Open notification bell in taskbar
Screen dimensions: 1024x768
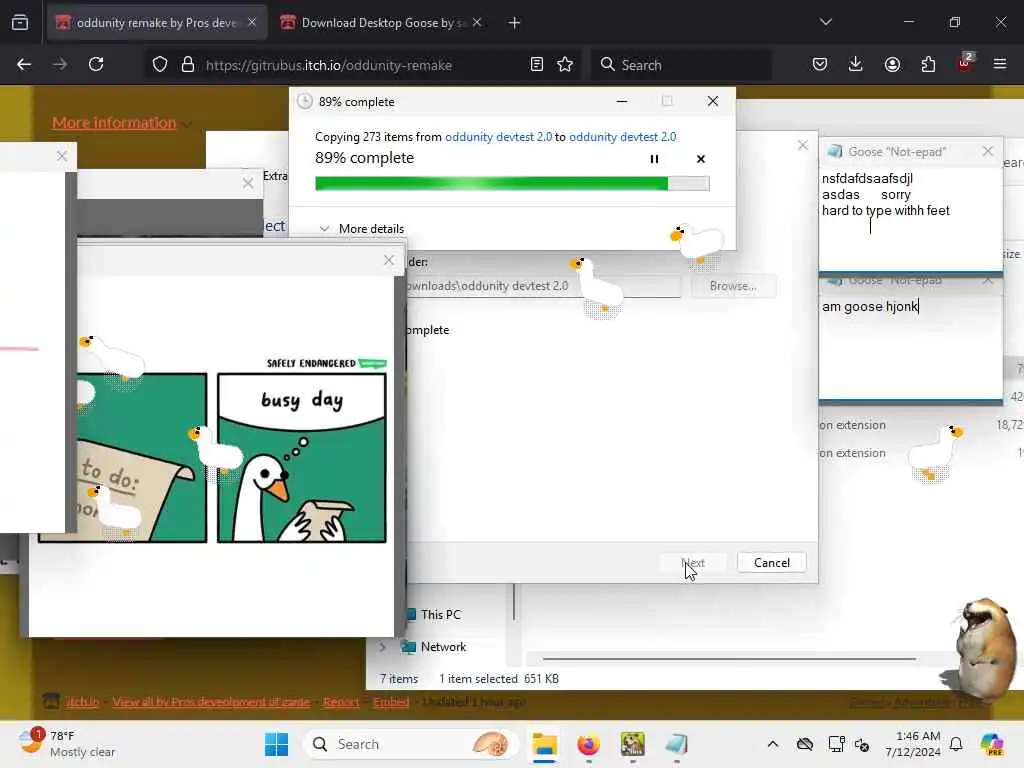[x=956, y=744]
